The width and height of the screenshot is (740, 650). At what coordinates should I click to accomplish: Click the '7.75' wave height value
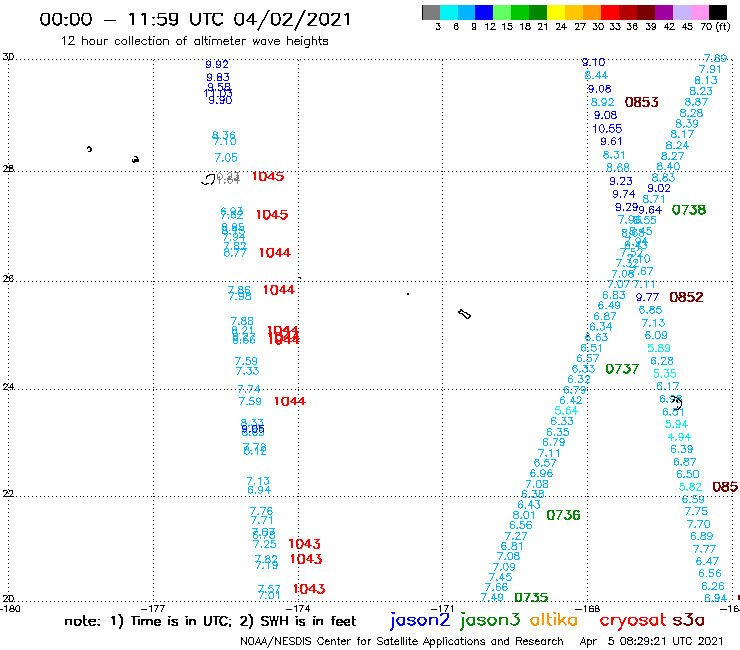(x=696, y=511)
